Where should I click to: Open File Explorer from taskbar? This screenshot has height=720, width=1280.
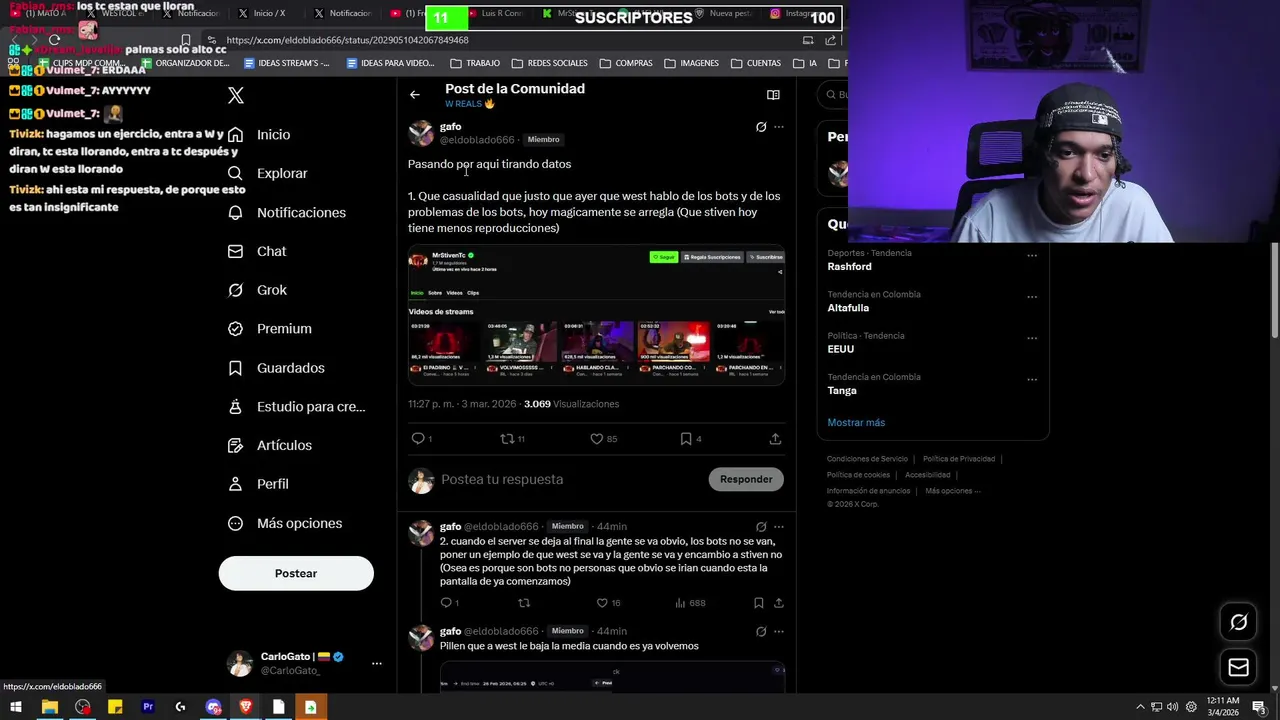click(x=49, y=707)
